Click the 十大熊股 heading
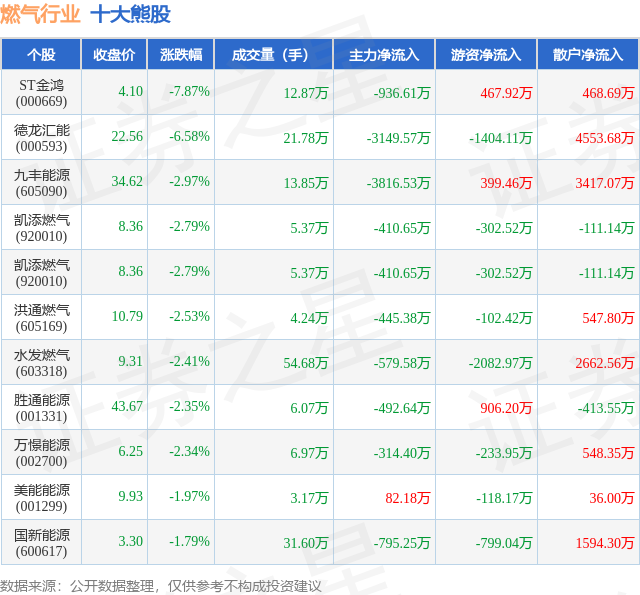The height and width of the screenshot is (595, 640). click(x=130, y=15)
